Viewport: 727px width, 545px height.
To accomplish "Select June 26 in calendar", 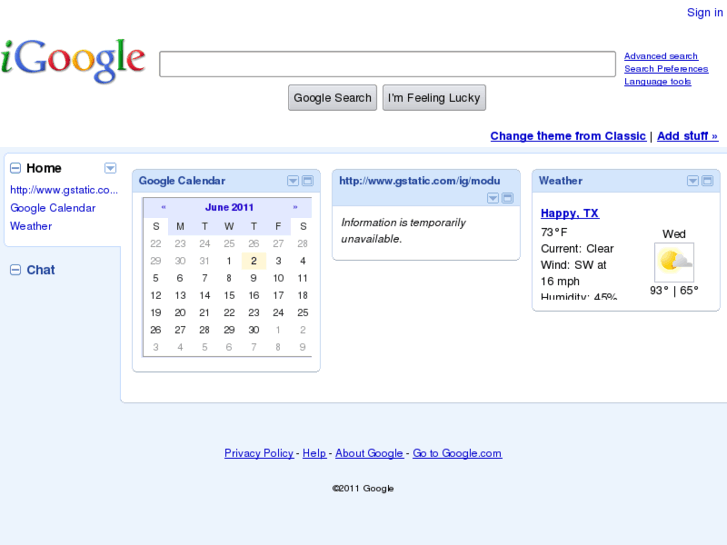I will (x=156, y=330).
